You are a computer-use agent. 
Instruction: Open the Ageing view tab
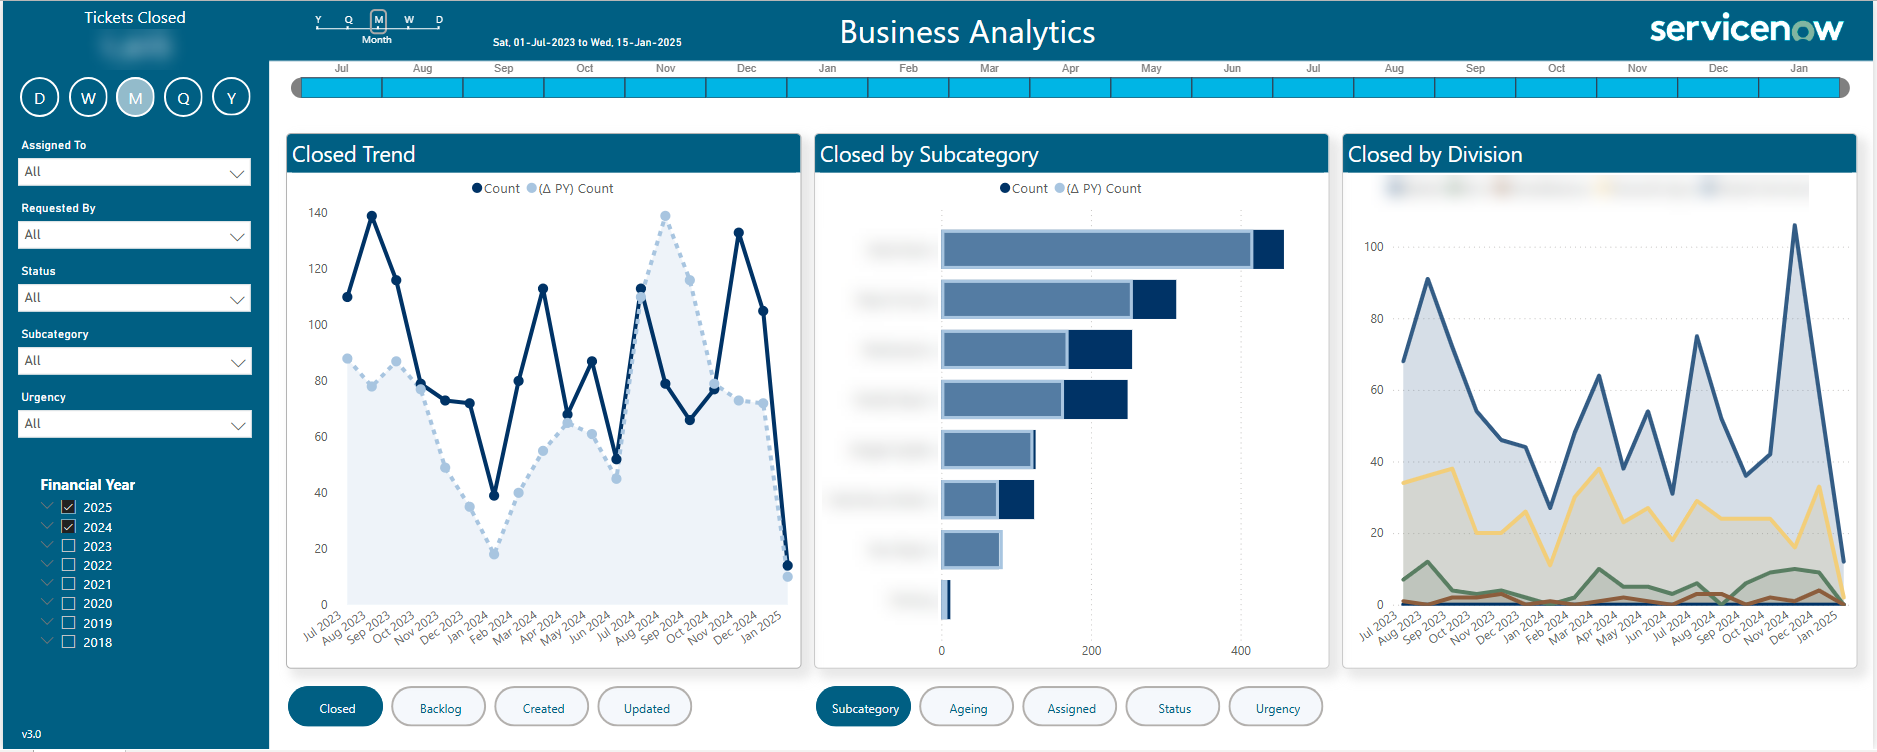click(967, 708)
